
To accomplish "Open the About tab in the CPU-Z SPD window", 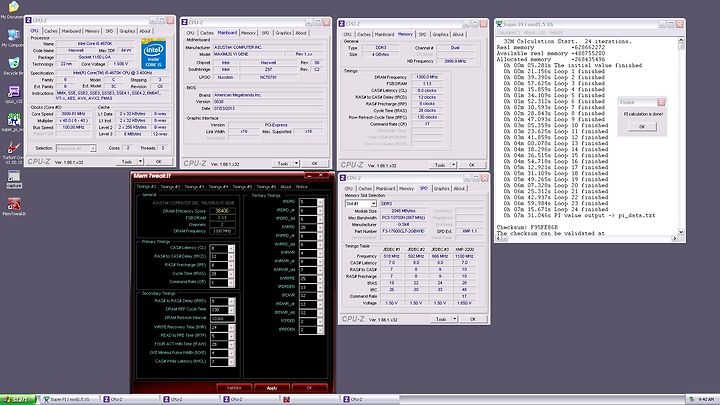I will 459,188.
